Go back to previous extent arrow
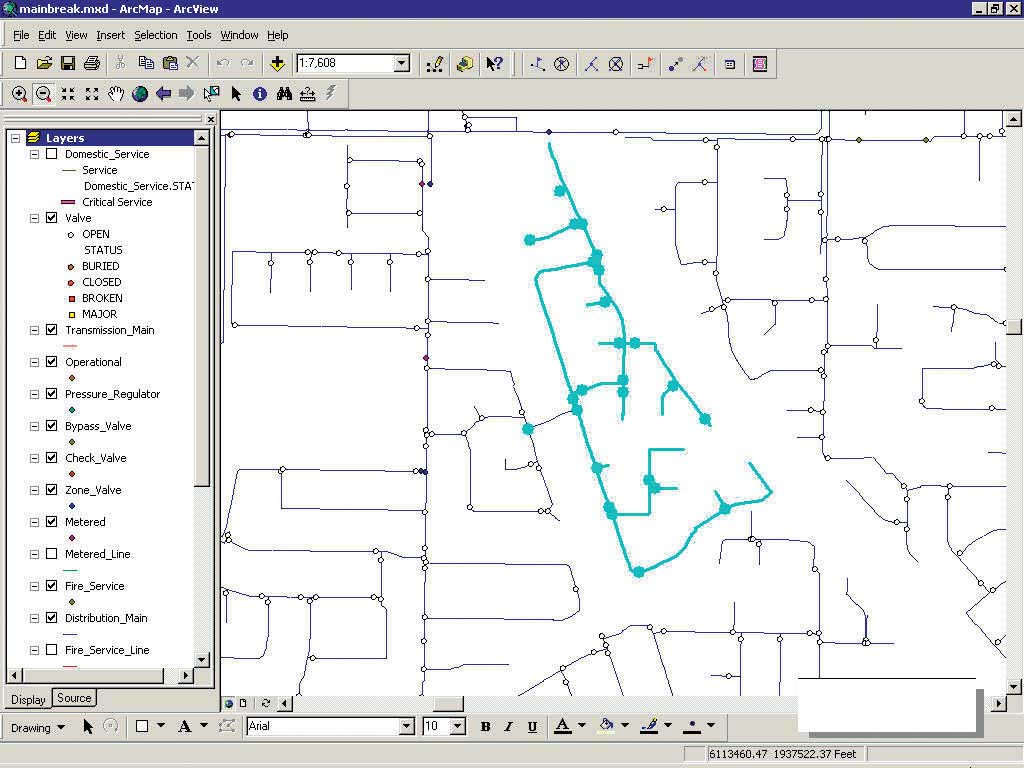 point(164,94)
